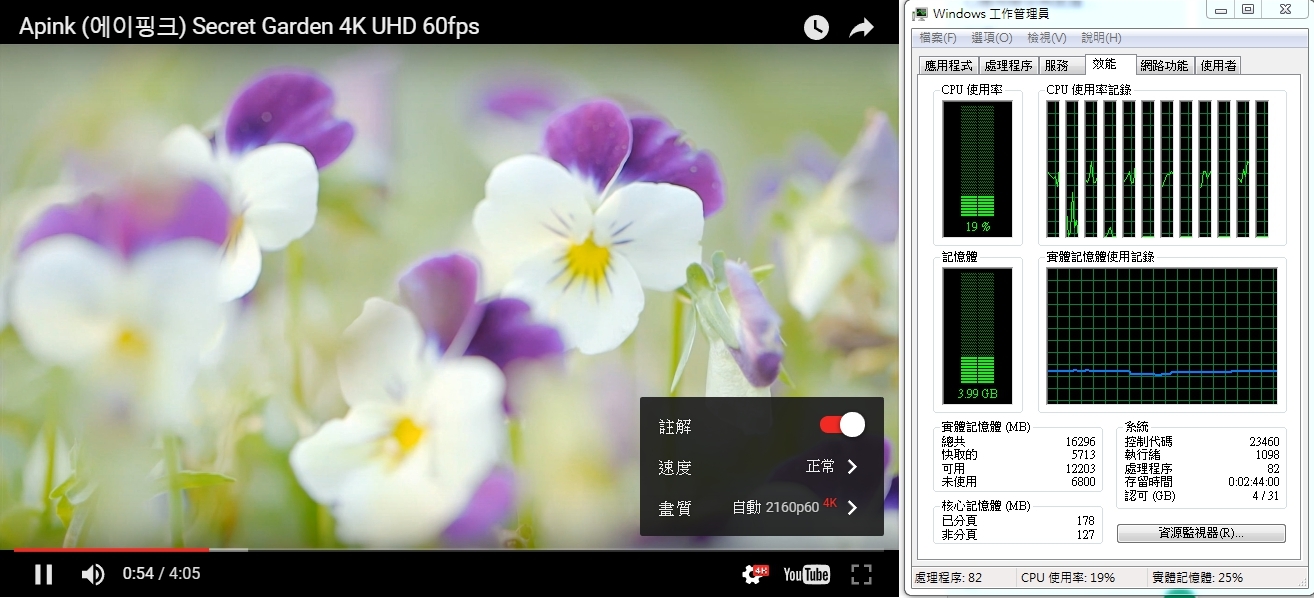This screenshot has width=1314, height=598.
Task: Open the 檢視(V) menu in Task Manager
Action: [1046, 38]
